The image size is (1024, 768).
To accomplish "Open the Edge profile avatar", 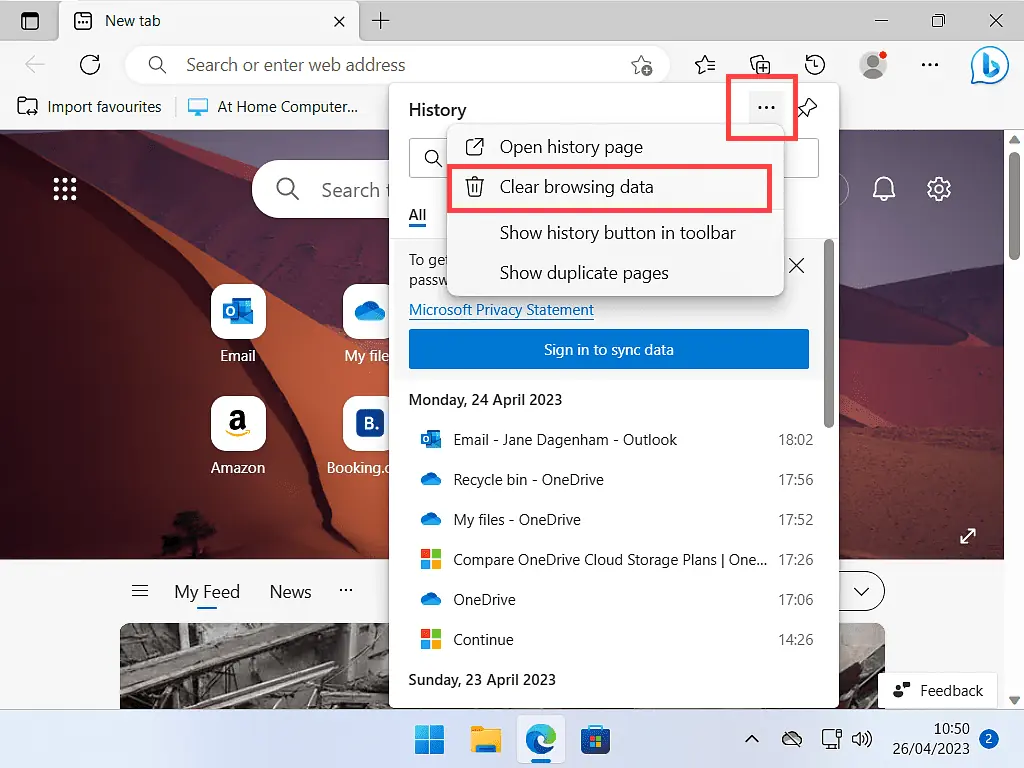I will pyautogui.click(x=872, y=64).
